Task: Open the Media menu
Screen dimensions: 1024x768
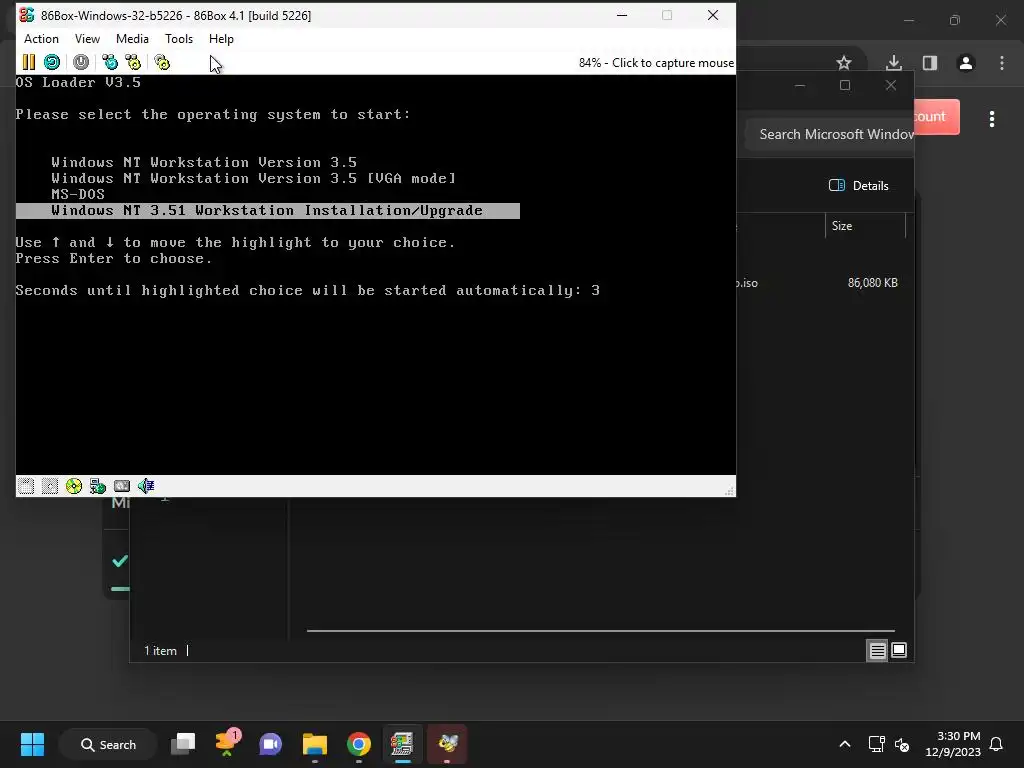Action: tap(132, 39)
